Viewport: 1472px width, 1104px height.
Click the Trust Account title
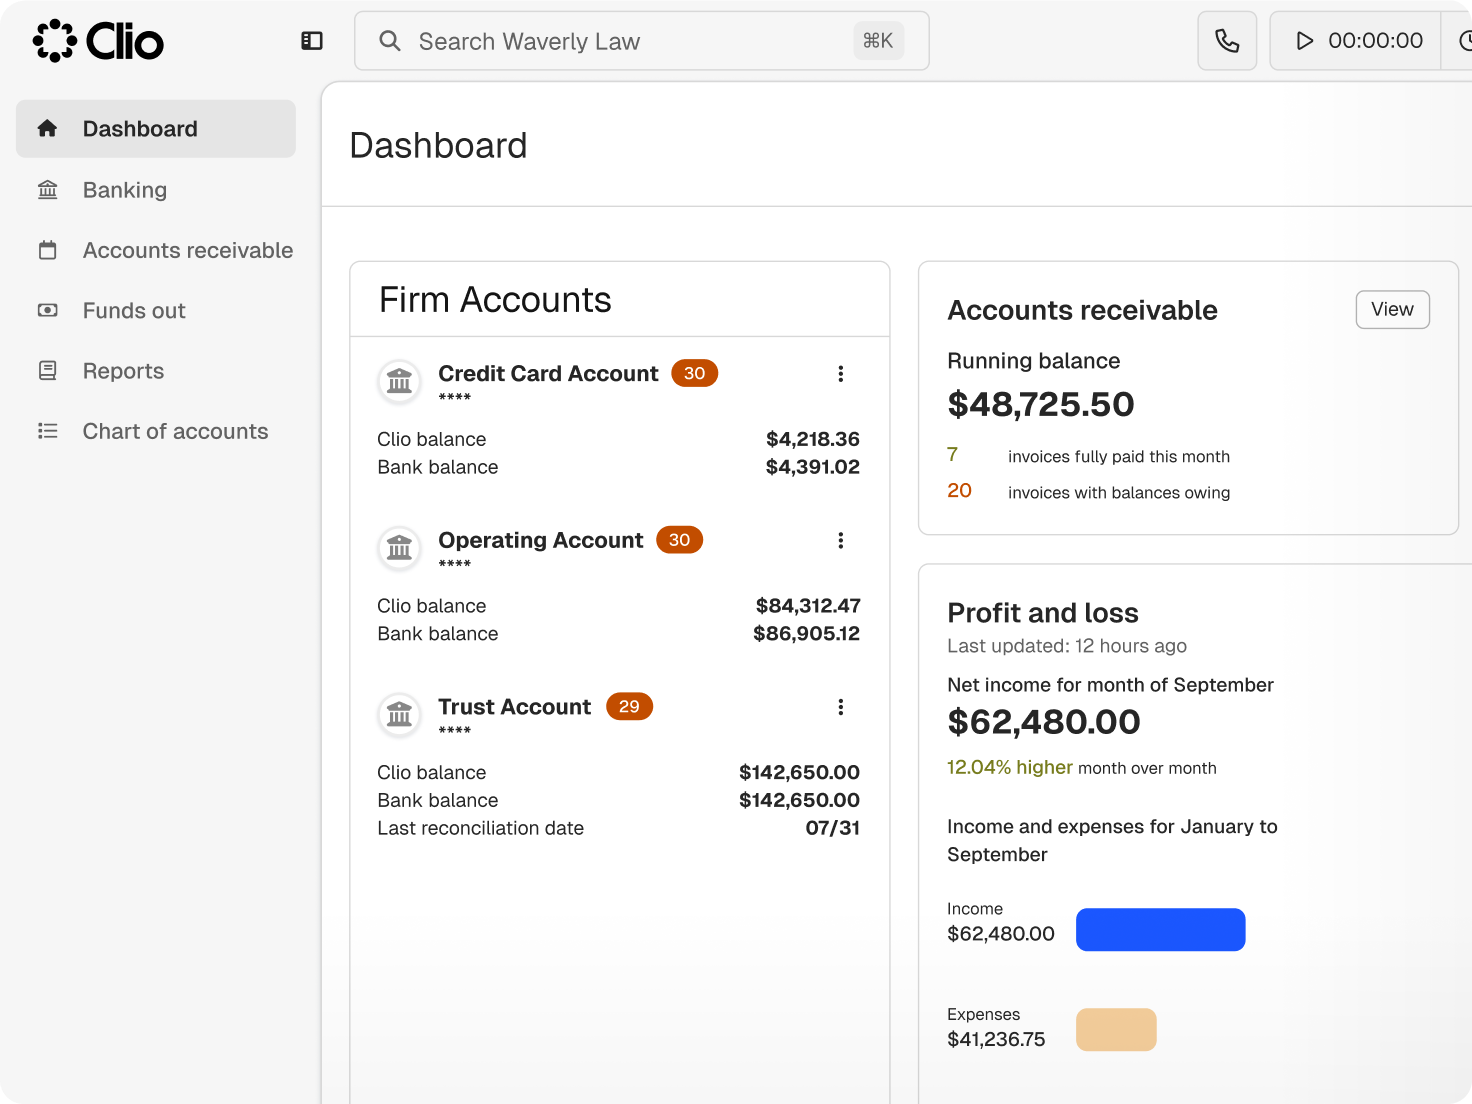514,706
